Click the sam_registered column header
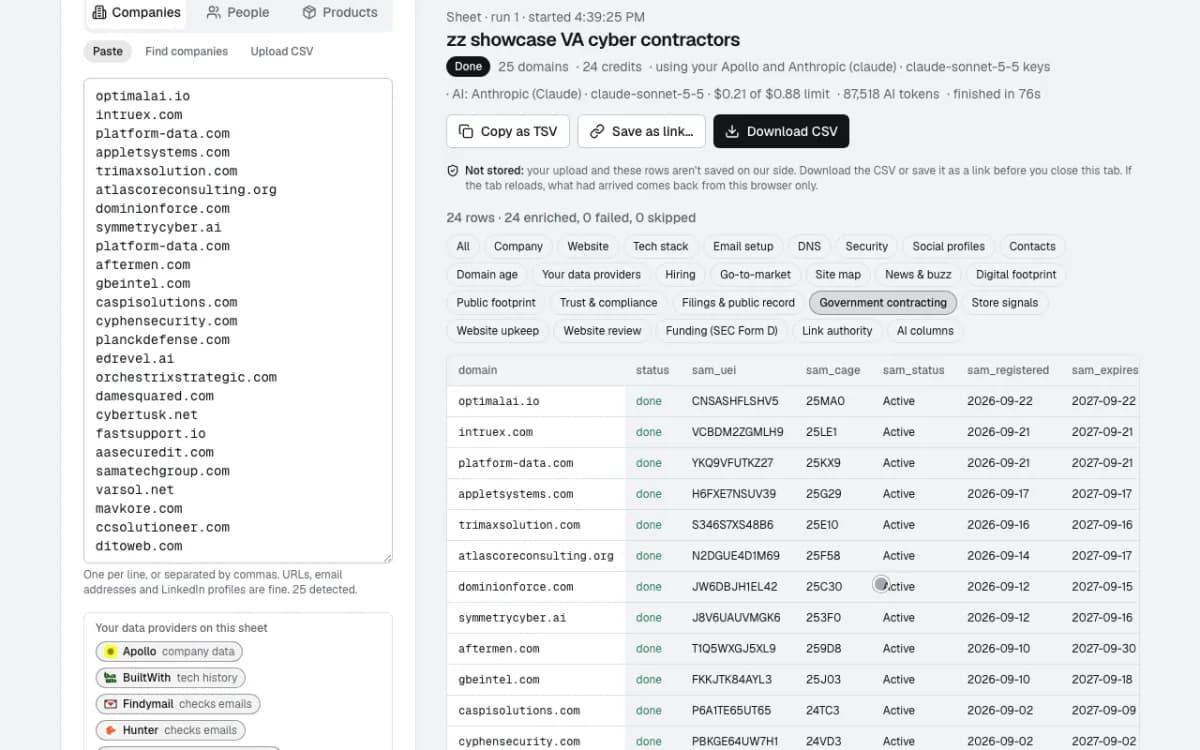Screen dimensions: 1200x750 (x=1008, y=370)
